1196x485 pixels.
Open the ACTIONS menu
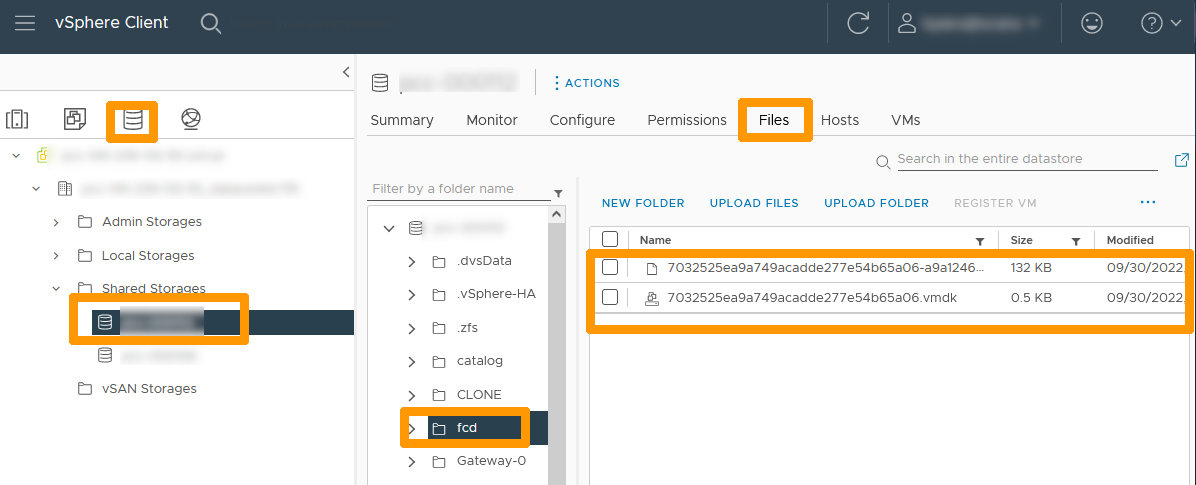(586, 82)
